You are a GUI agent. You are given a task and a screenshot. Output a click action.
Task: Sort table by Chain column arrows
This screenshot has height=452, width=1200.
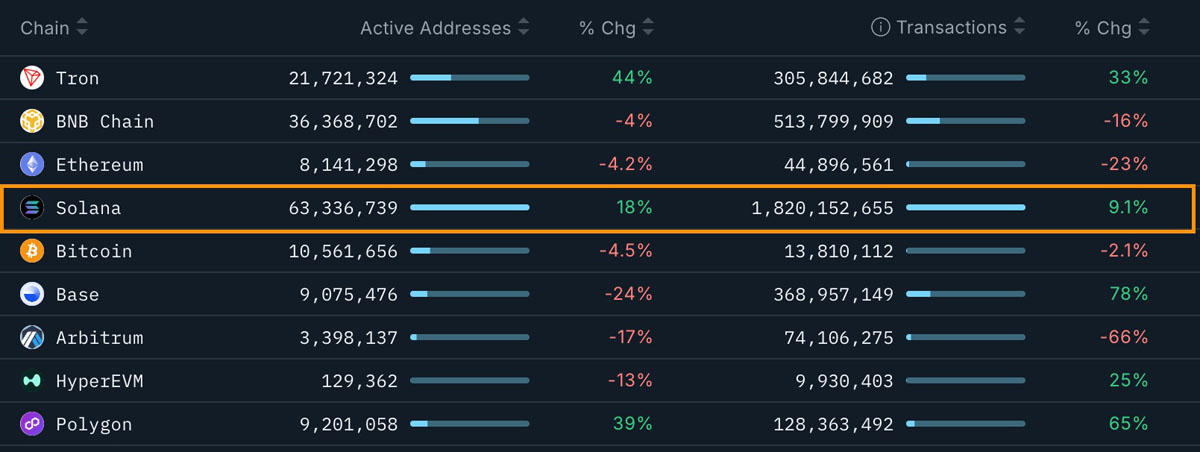[82, 28]
